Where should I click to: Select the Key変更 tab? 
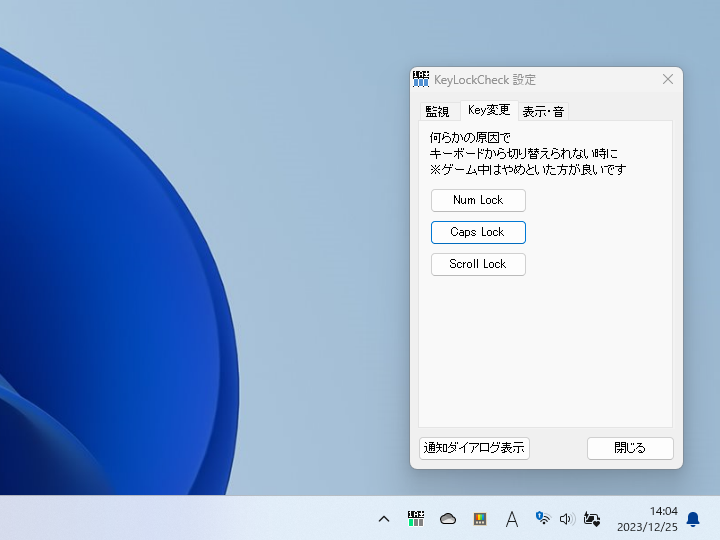pos(489,110)
